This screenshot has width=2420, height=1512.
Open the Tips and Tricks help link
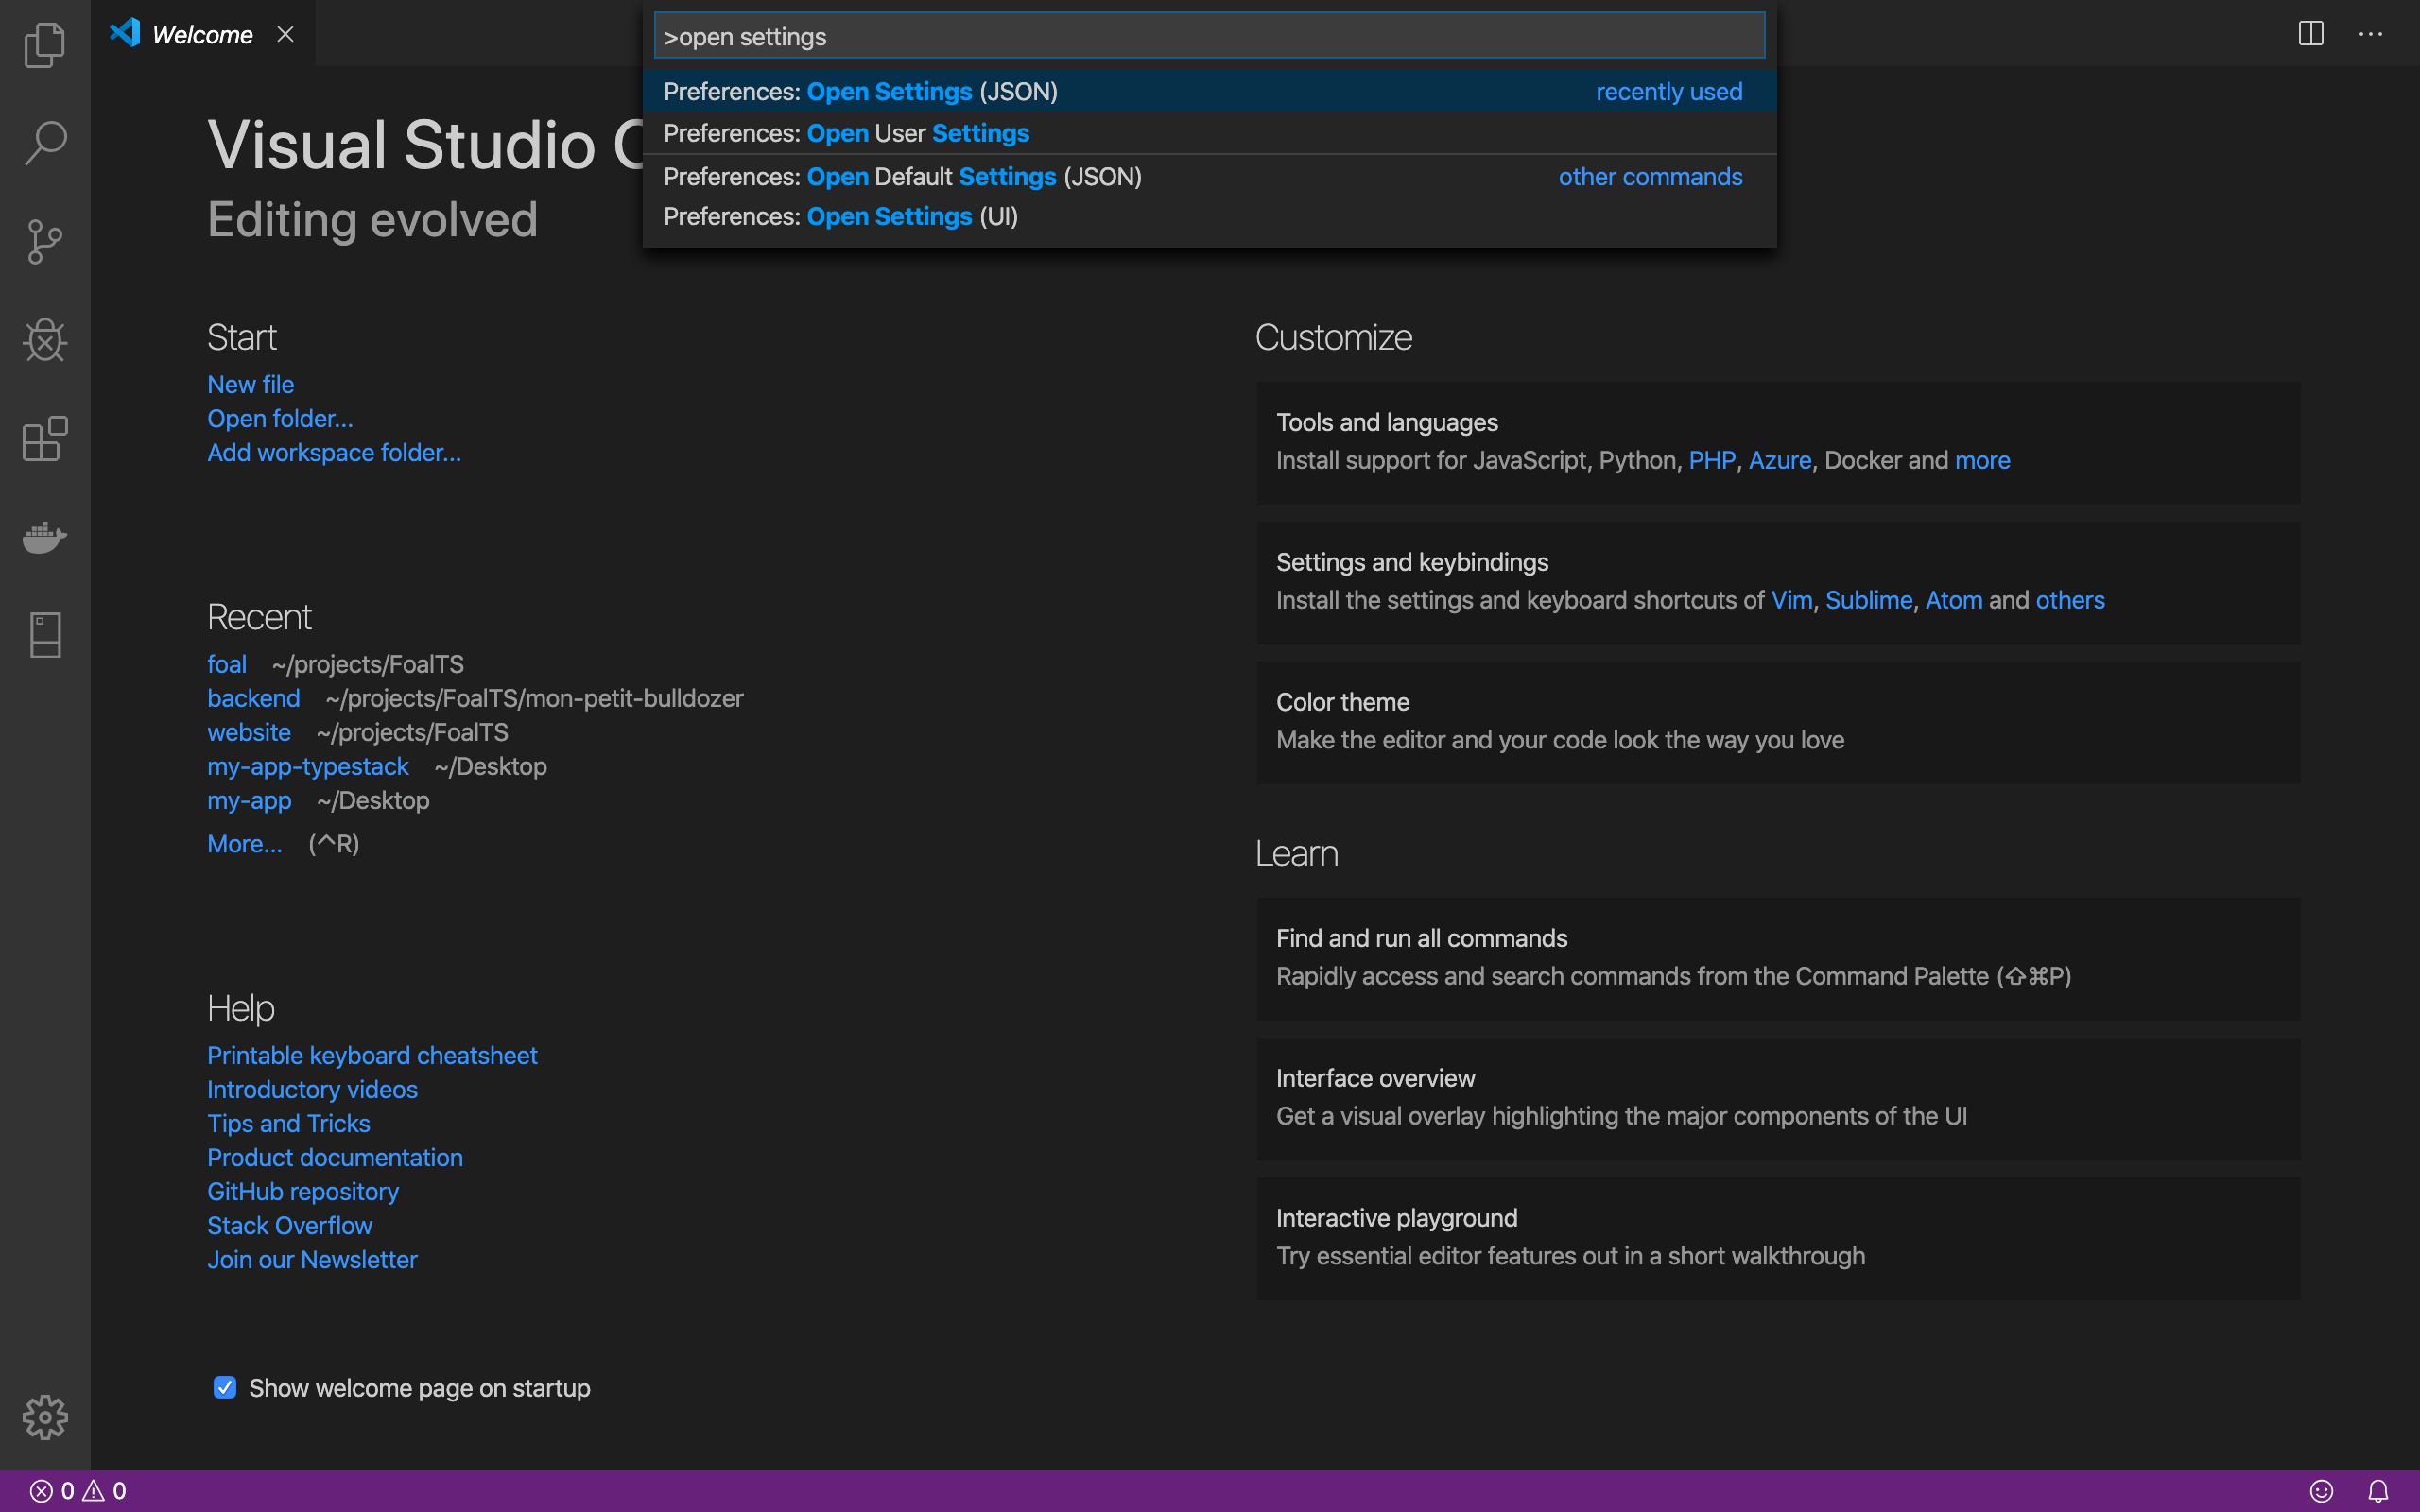(288, 1123)
